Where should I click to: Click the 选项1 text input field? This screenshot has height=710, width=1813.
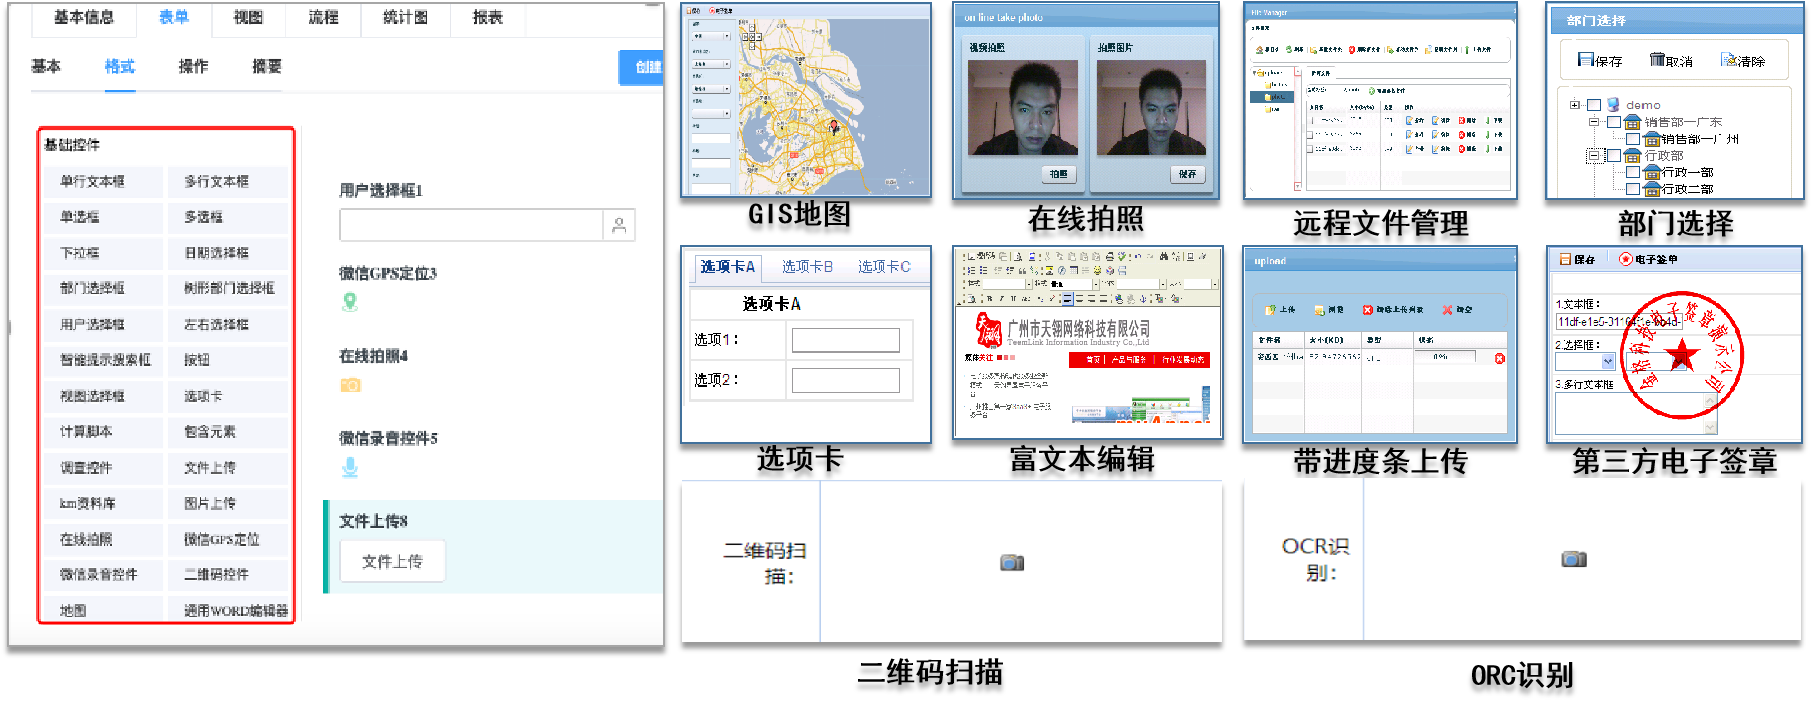[845, 340]
